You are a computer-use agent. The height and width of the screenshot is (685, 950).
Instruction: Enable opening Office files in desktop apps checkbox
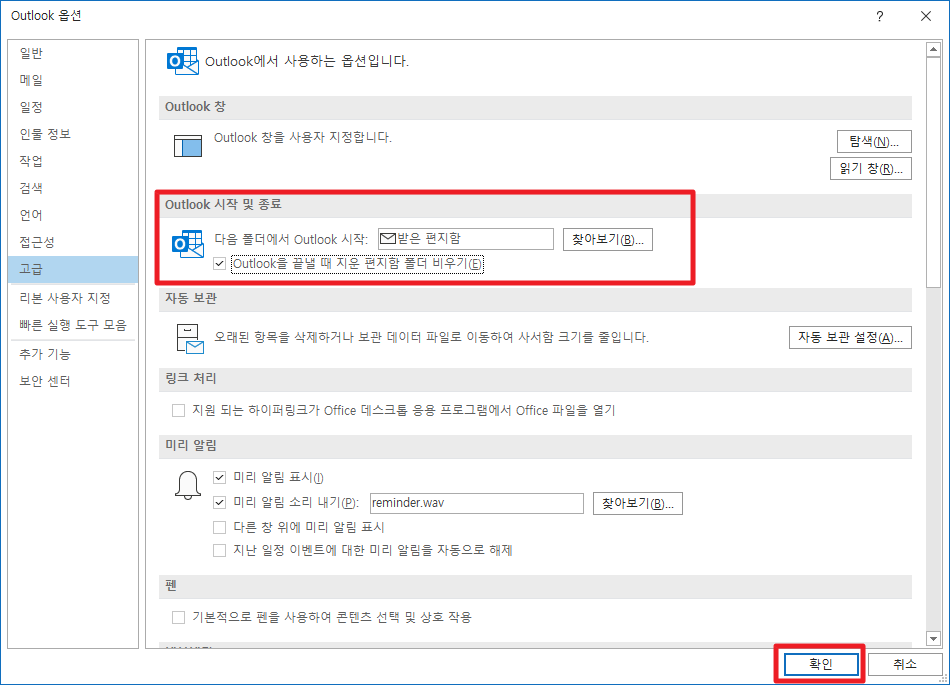pos(178,411)
